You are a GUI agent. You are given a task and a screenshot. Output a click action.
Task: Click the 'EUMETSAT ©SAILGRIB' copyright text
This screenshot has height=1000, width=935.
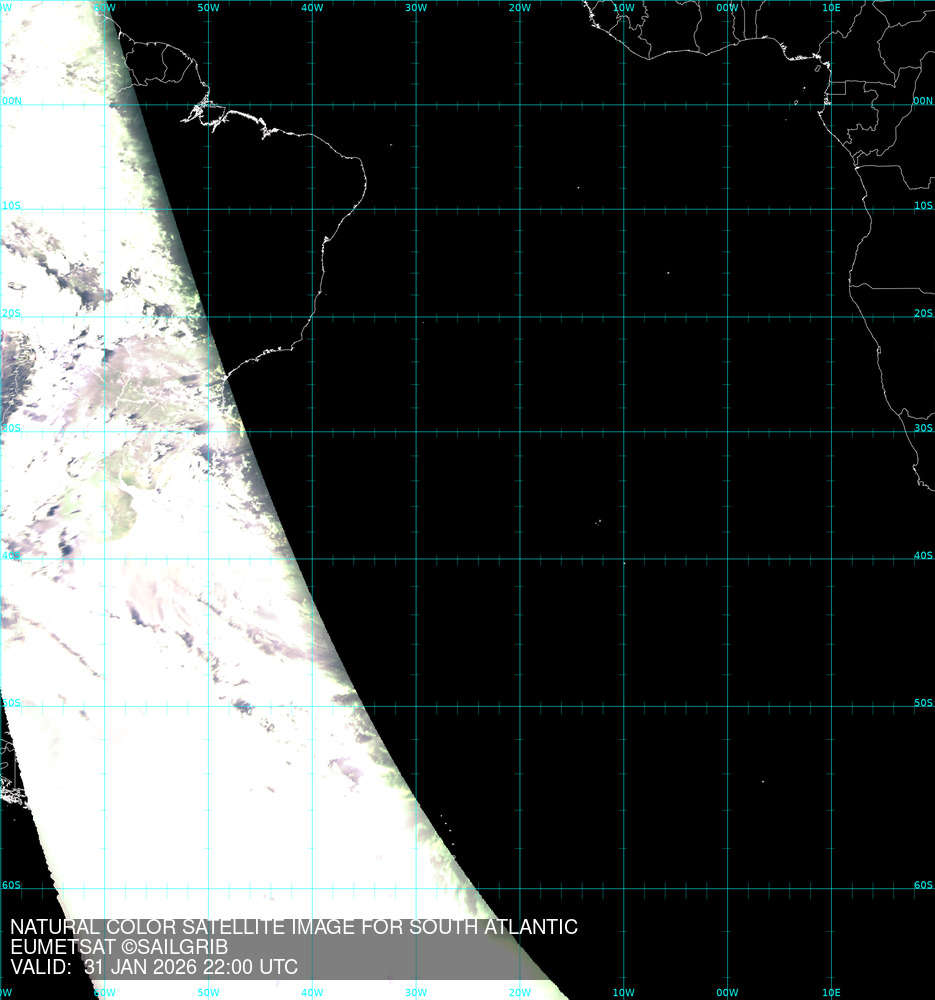(x=119, y=947)
